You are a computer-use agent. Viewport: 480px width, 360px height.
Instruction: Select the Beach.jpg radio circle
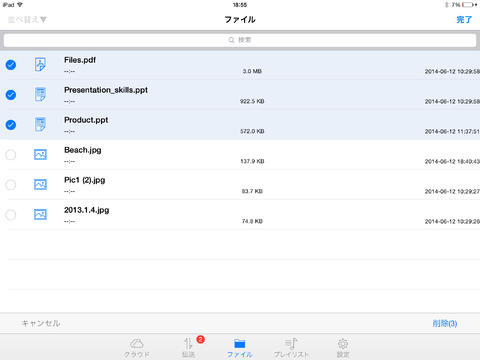(11, 155)
